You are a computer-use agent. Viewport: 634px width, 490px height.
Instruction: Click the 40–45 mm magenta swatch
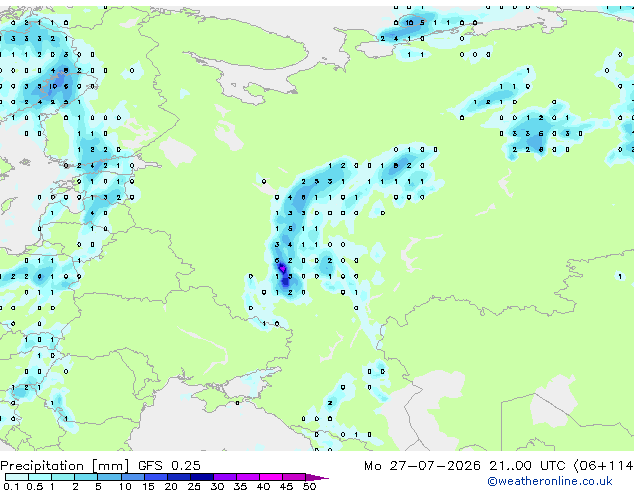click(271, 477)
